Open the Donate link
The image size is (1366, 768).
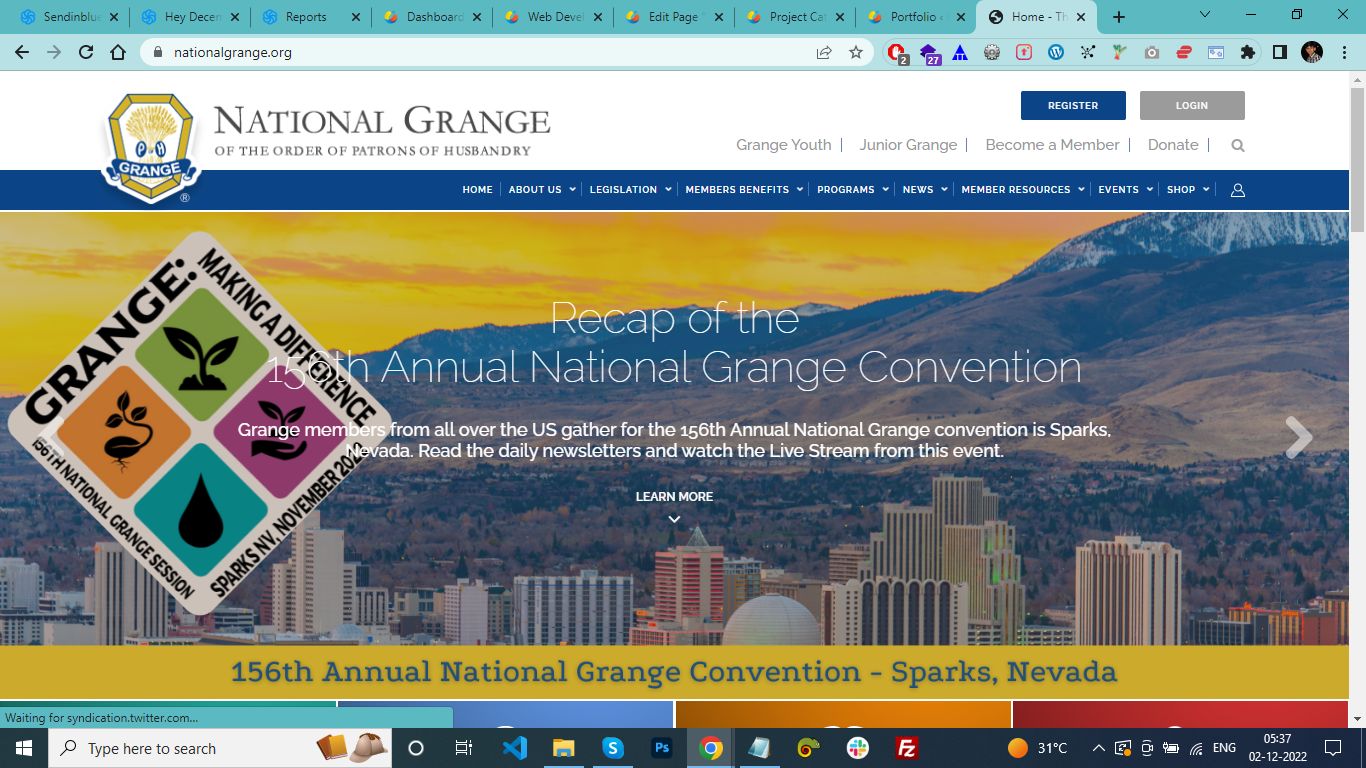click(x=1173, y=145)
